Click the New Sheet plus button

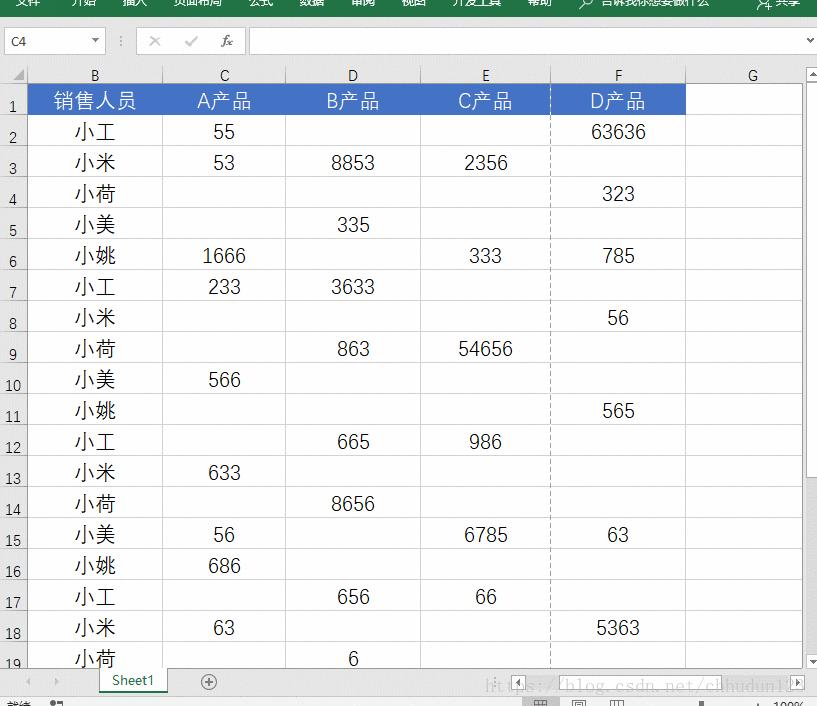click(208, 681)
